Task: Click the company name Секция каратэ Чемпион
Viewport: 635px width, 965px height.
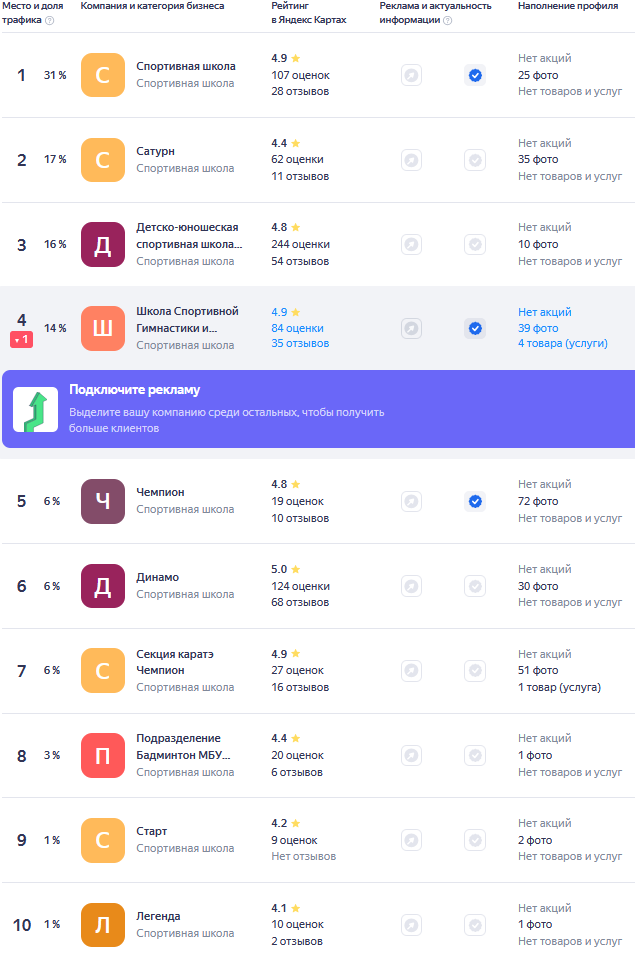Action: click(175, 662)
